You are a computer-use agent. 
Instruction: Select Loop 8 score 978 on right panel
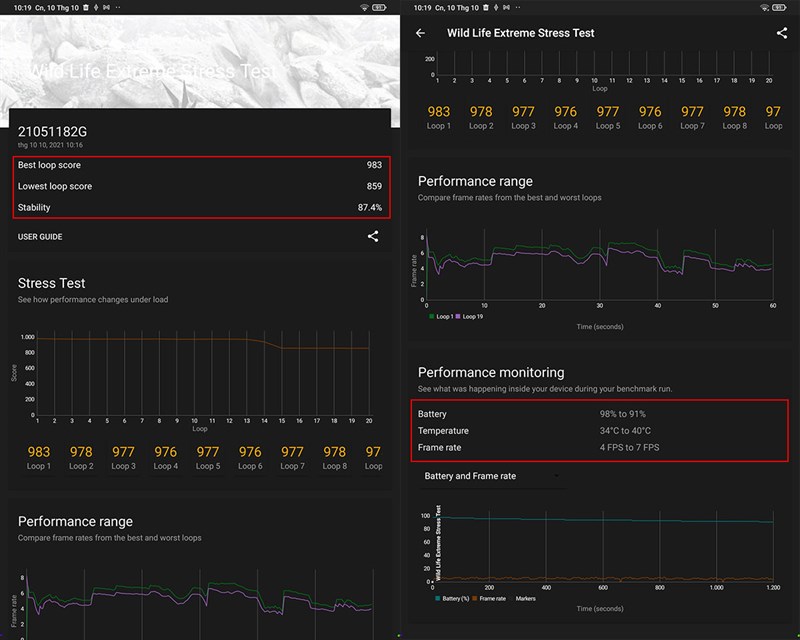734,117
